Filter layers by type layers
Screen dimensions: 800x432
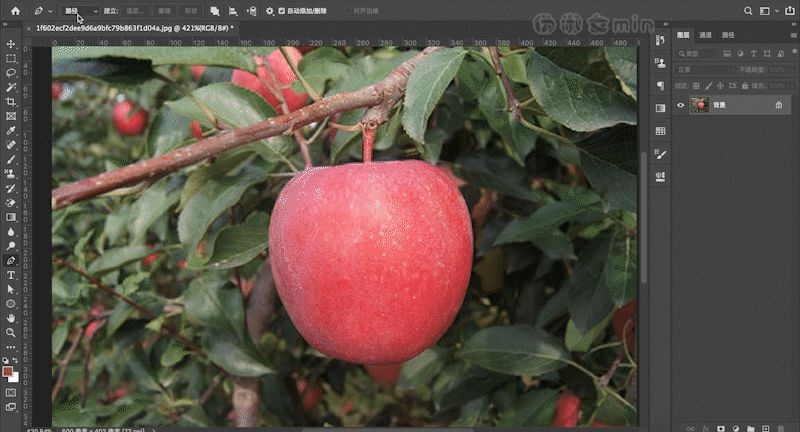pos(754,54)
